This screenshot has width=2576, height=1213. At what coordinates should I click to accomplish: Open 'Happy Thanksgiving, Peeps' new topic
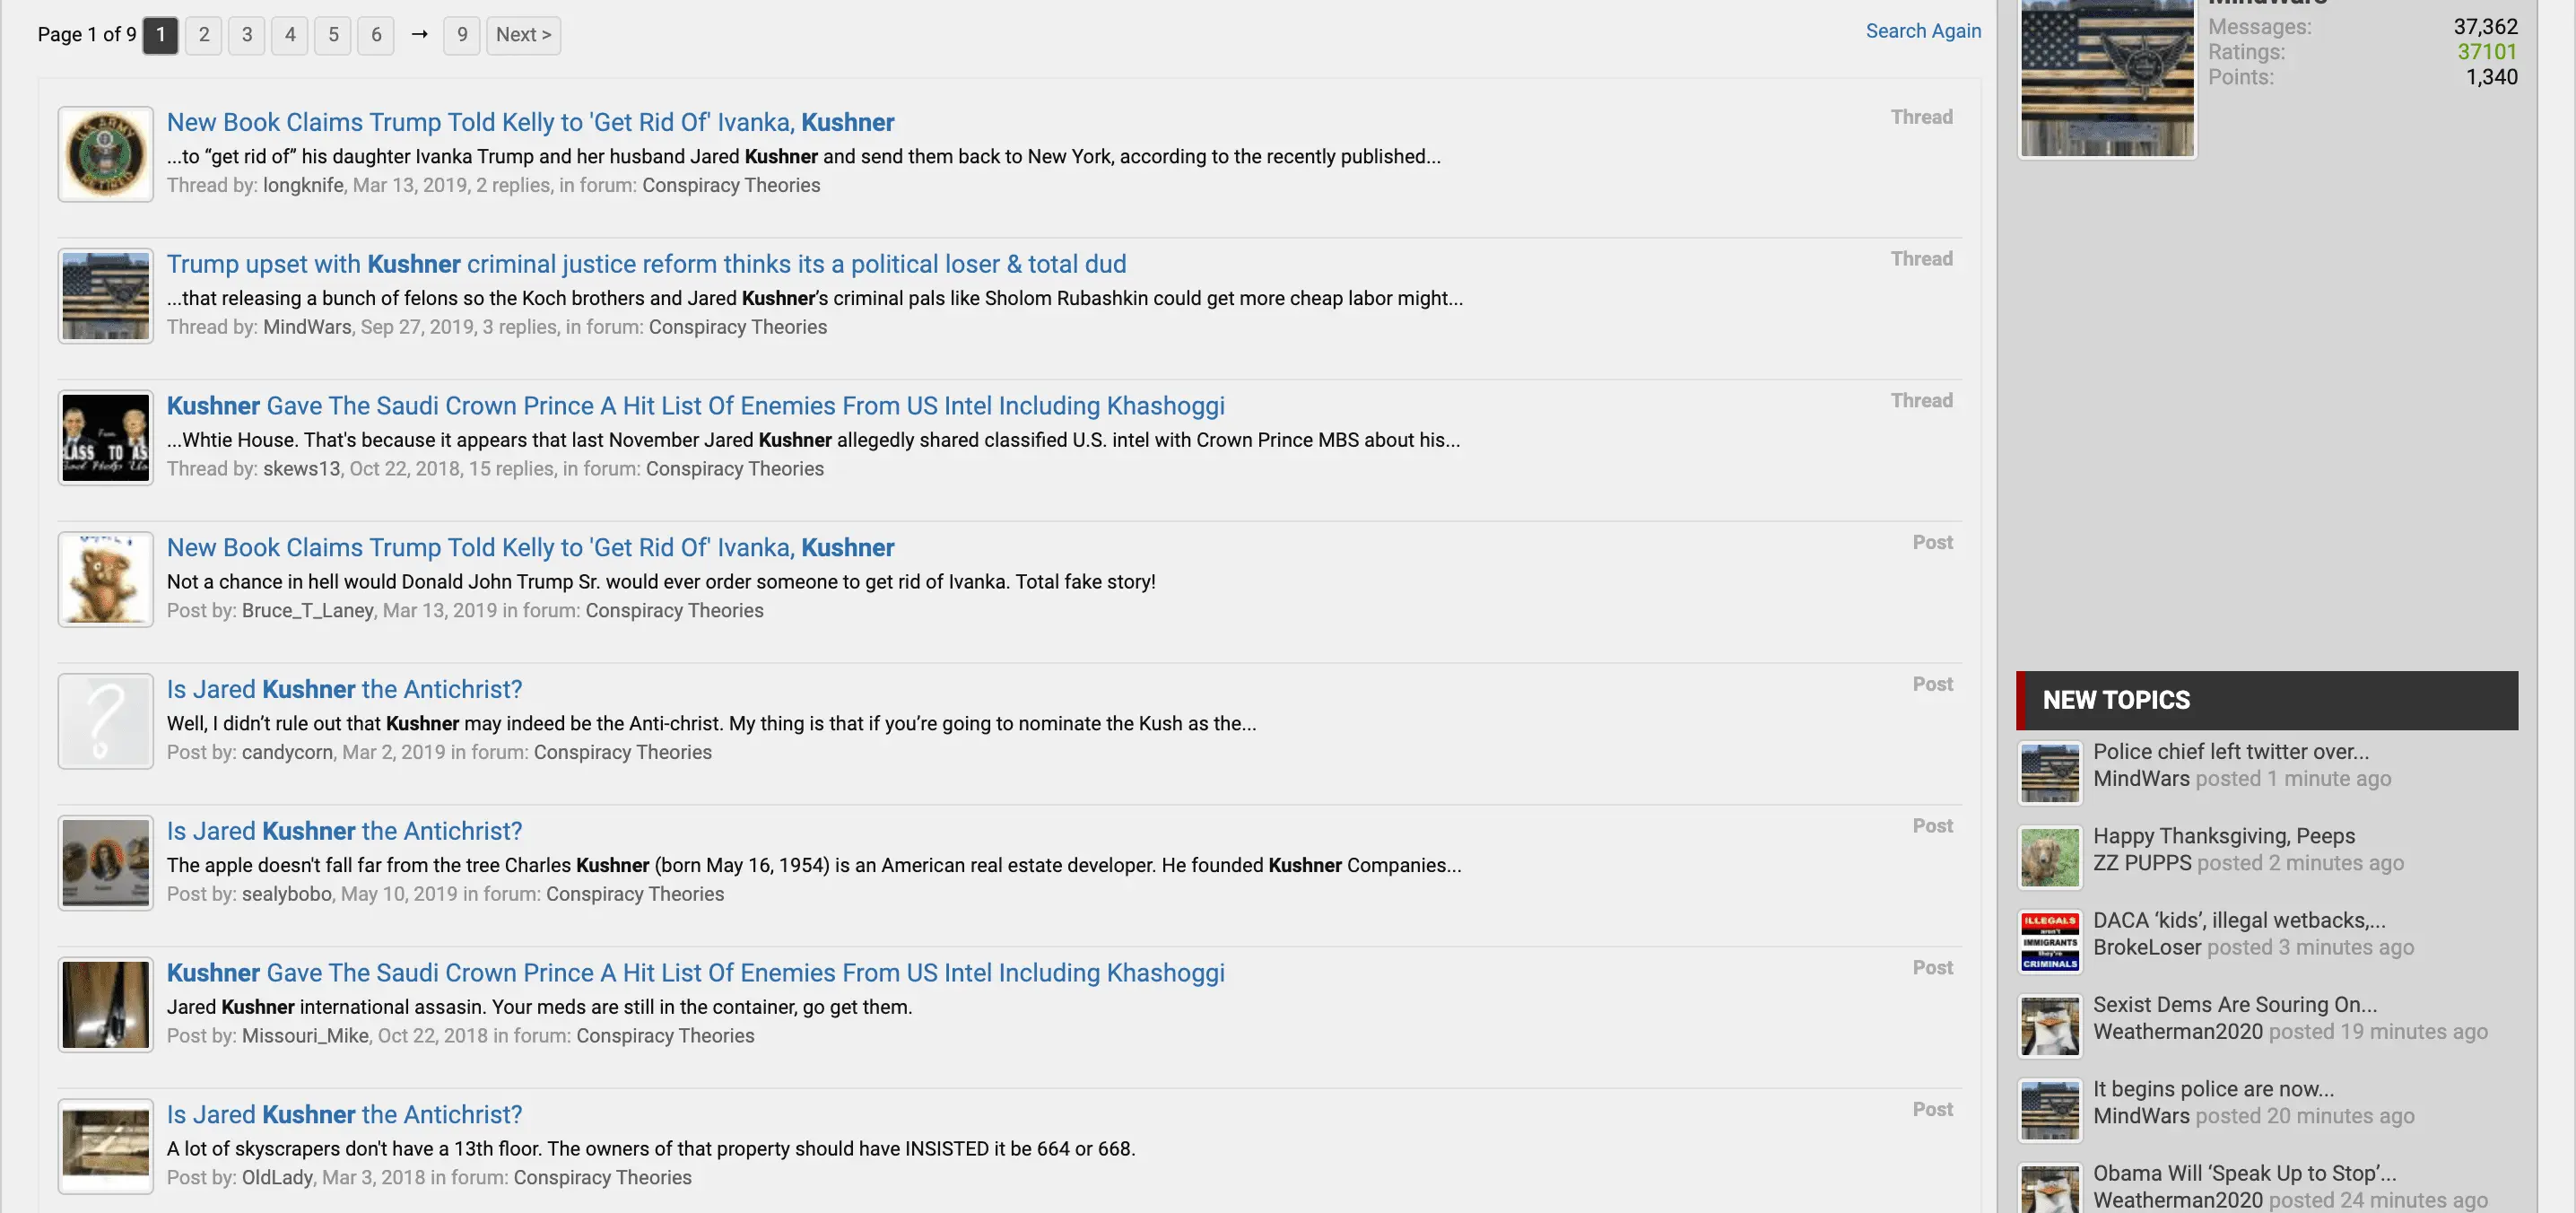click(2223, 835)
